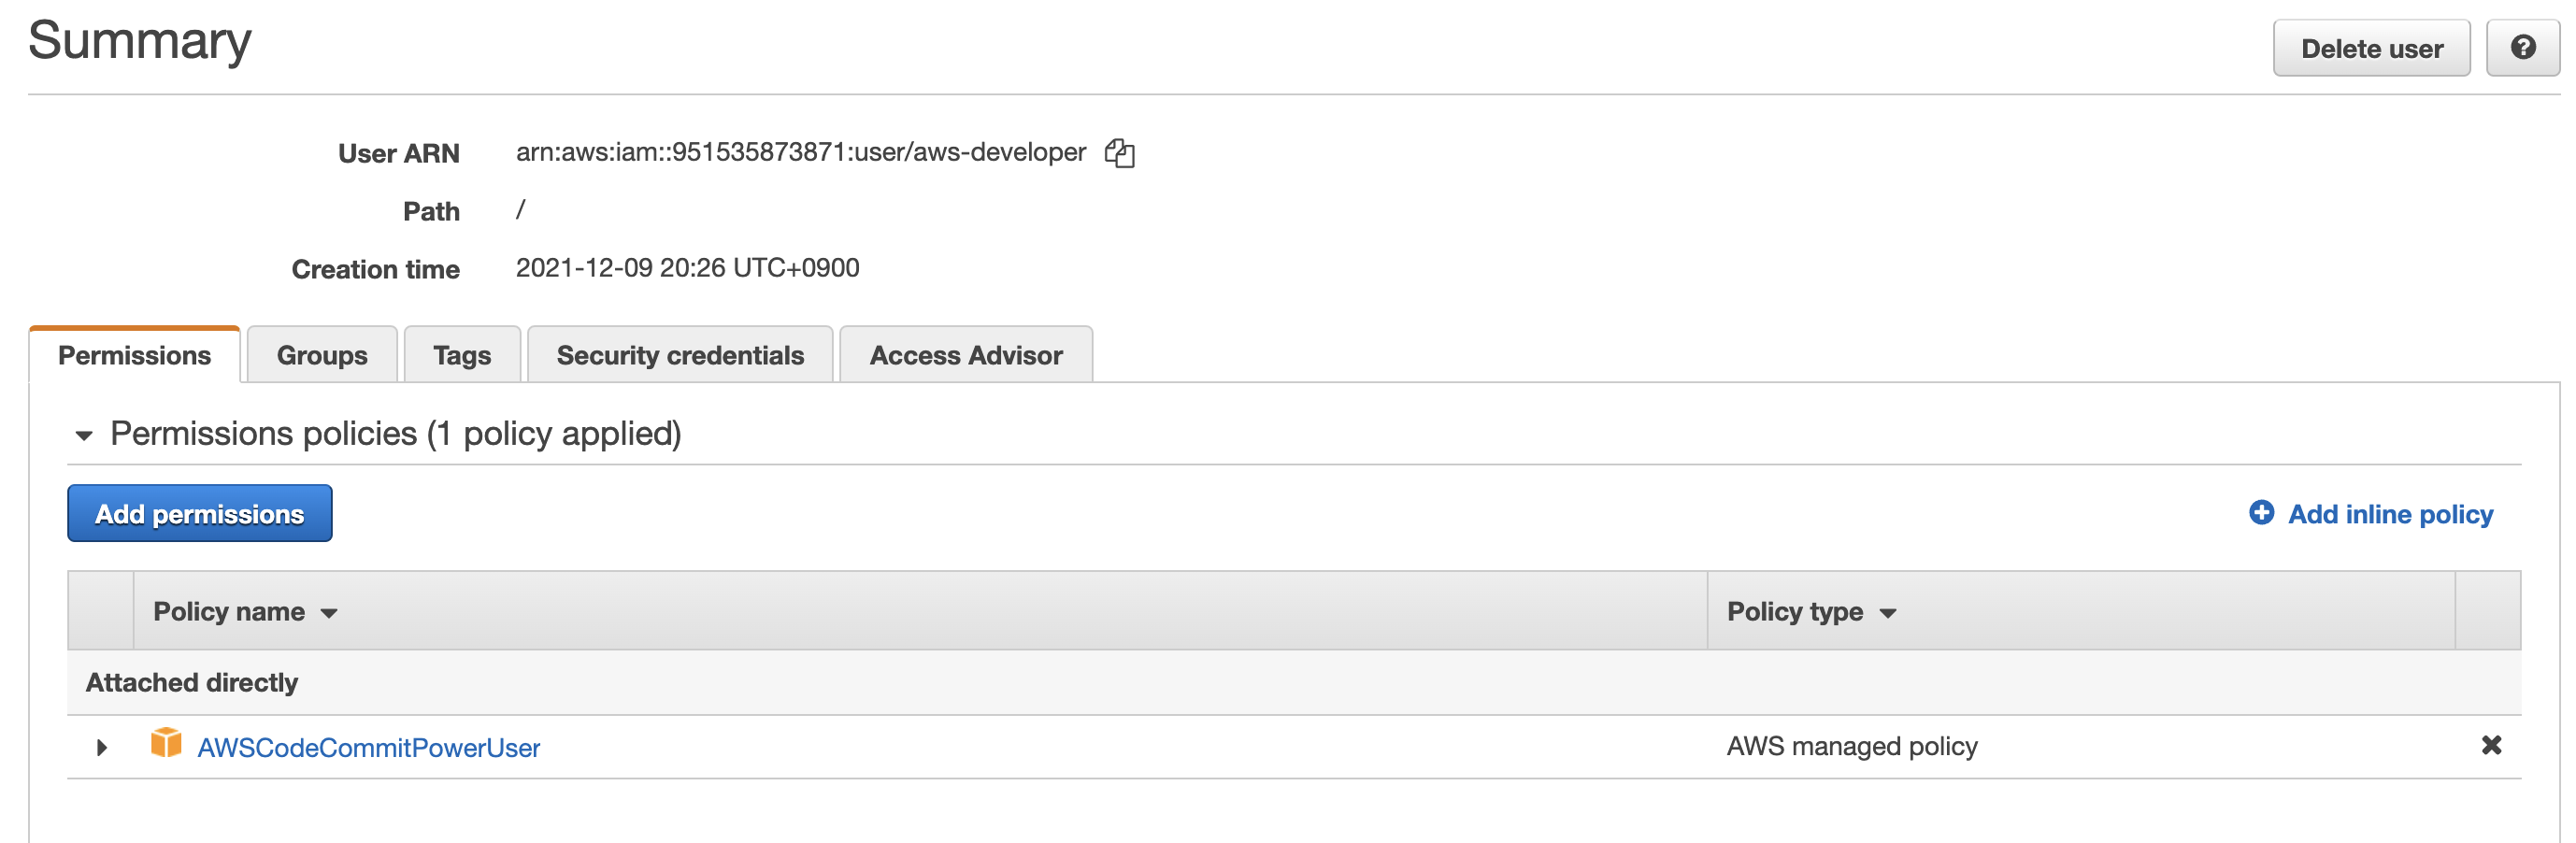
Task: View the Access Advisor tab
Action: pyautogui.click(x=966, y=355)
